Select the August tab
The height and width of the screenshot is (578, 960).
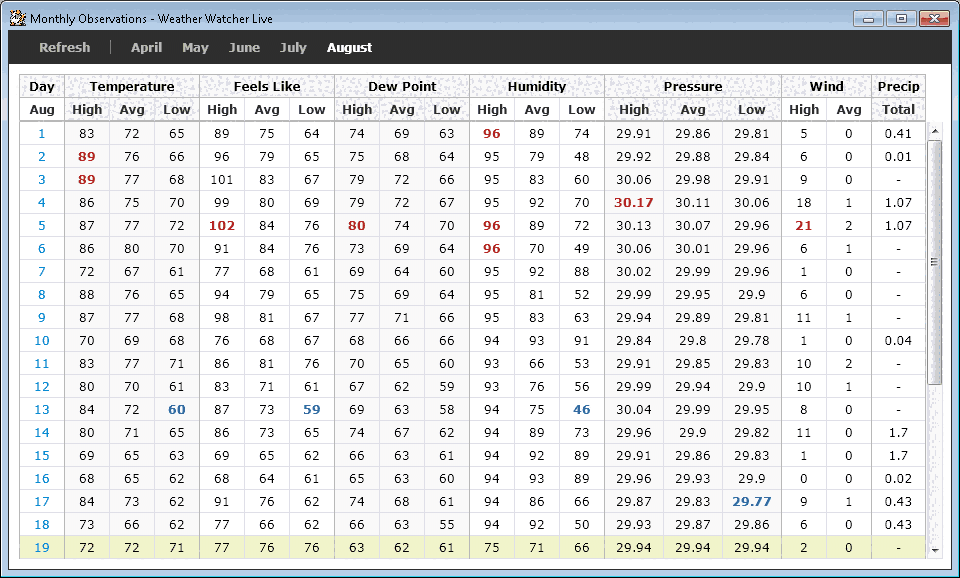pos(349,47)
